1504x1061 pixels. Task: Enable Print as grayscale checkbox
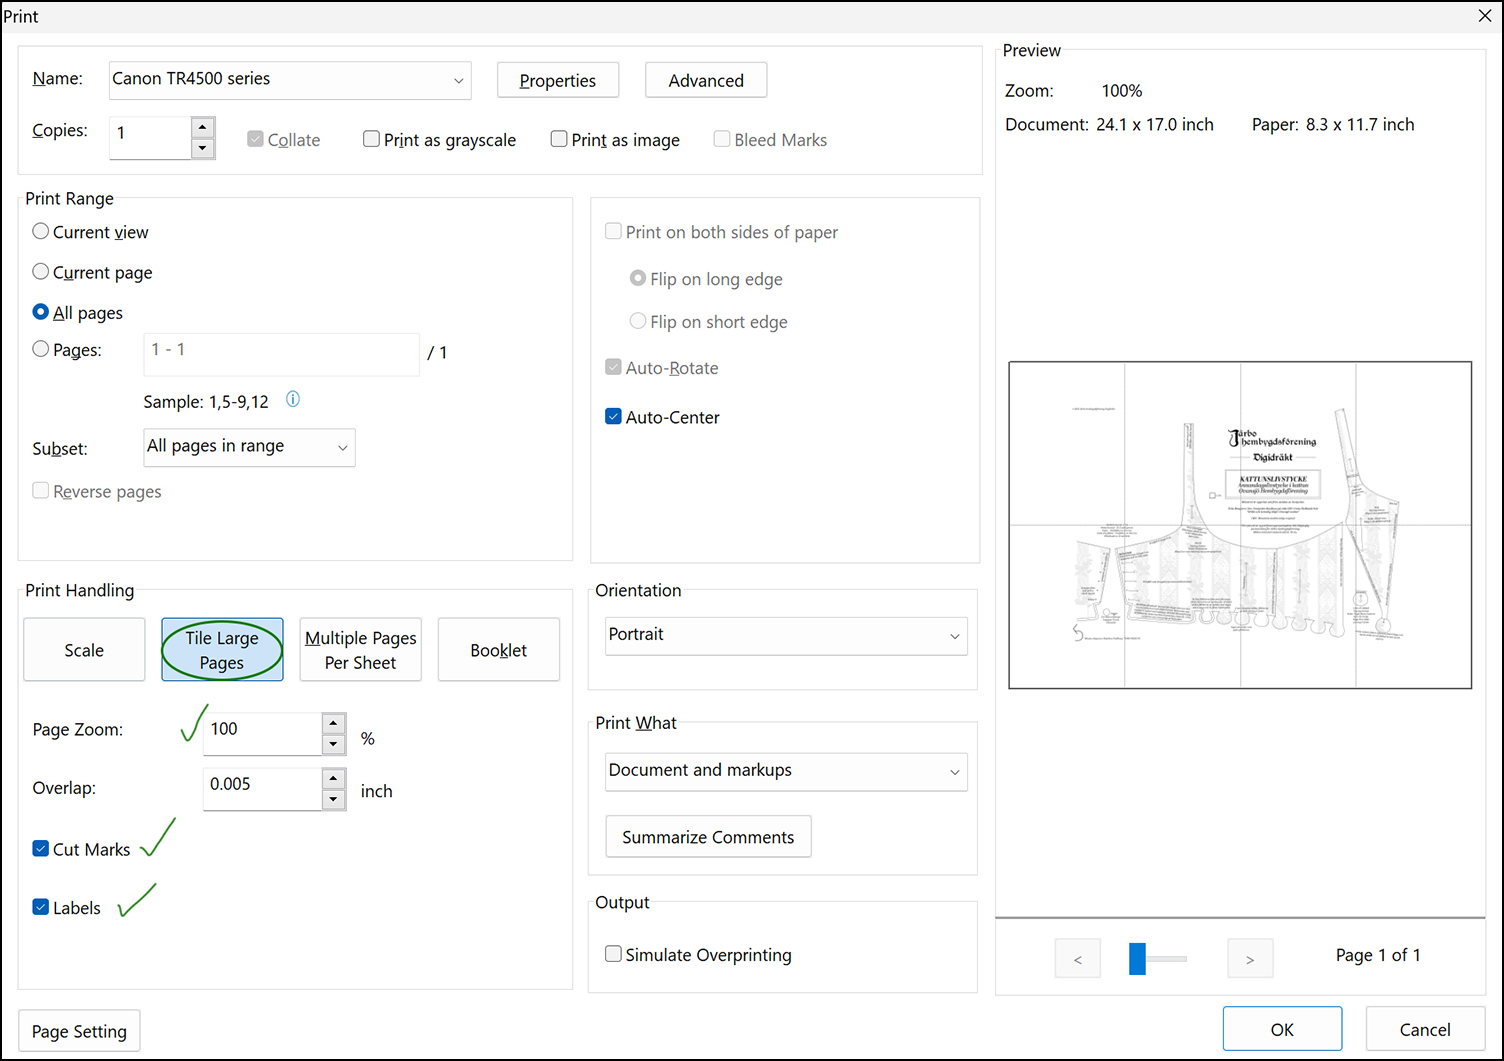372,139
